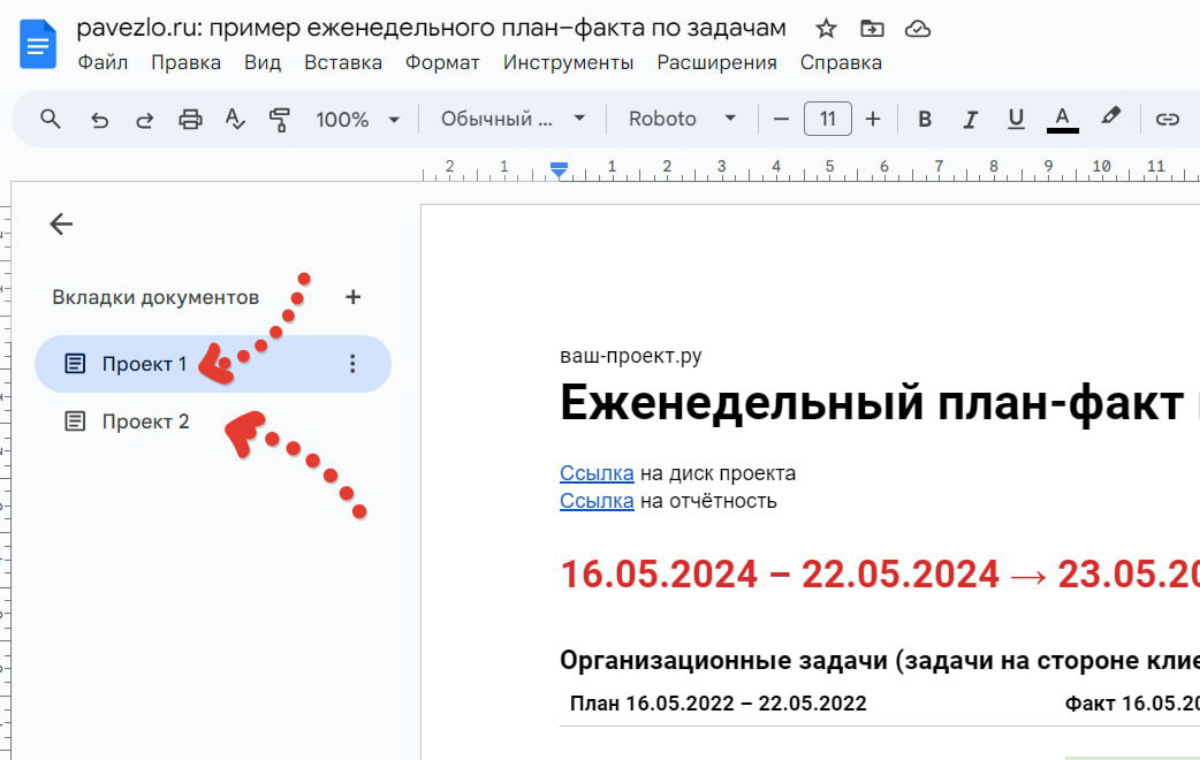Open the Формат menu
The width and height of the screenshot is (1200, 760).
point(442,62)
